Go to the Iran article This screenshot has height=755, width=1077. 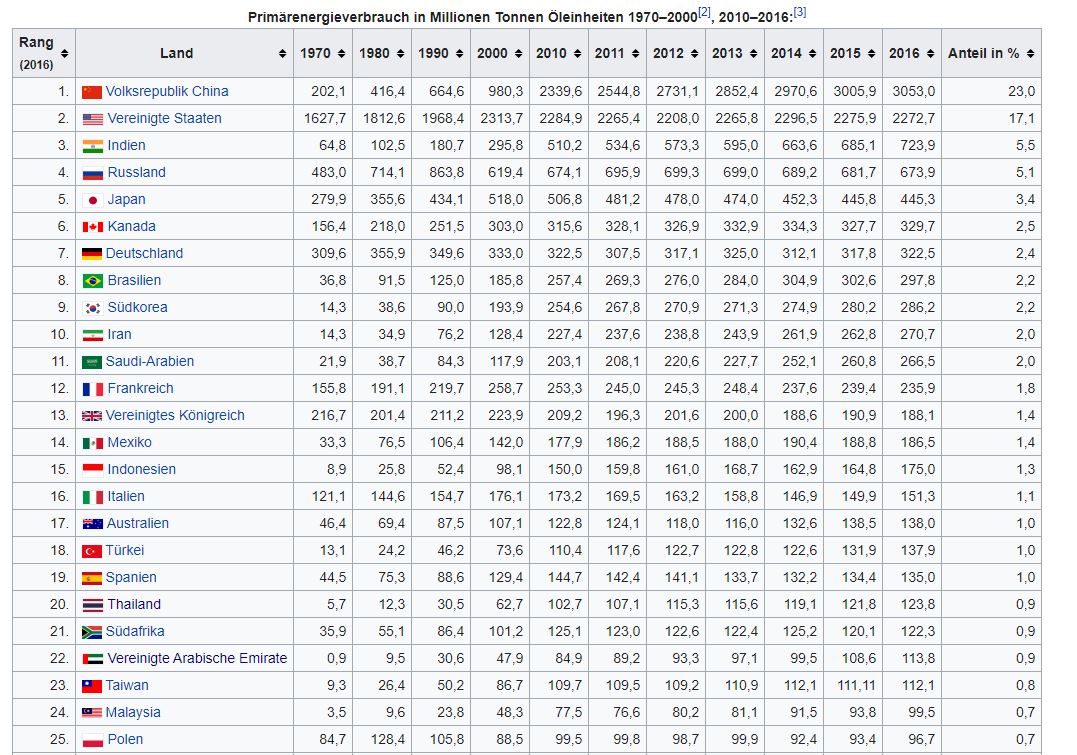[120, 334]
